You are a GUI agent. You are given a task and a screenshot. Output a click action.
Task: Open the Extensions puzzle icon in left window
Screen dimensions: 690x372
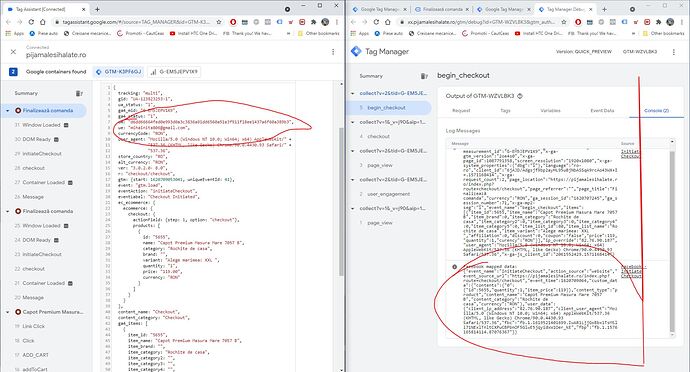click(x=313, y=22)
